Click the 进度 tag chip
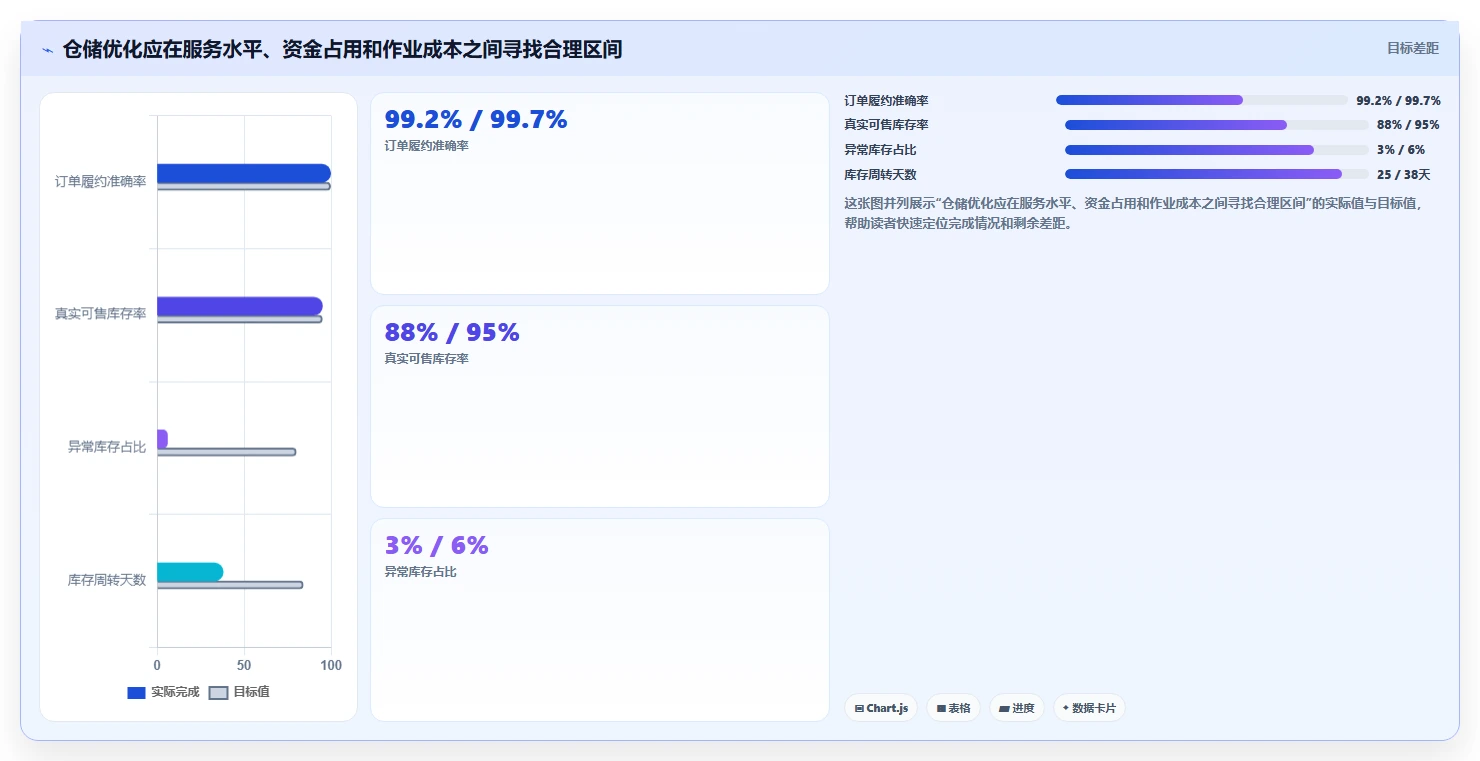The height and width of the screenshot is (761, 1480). 1017,708
